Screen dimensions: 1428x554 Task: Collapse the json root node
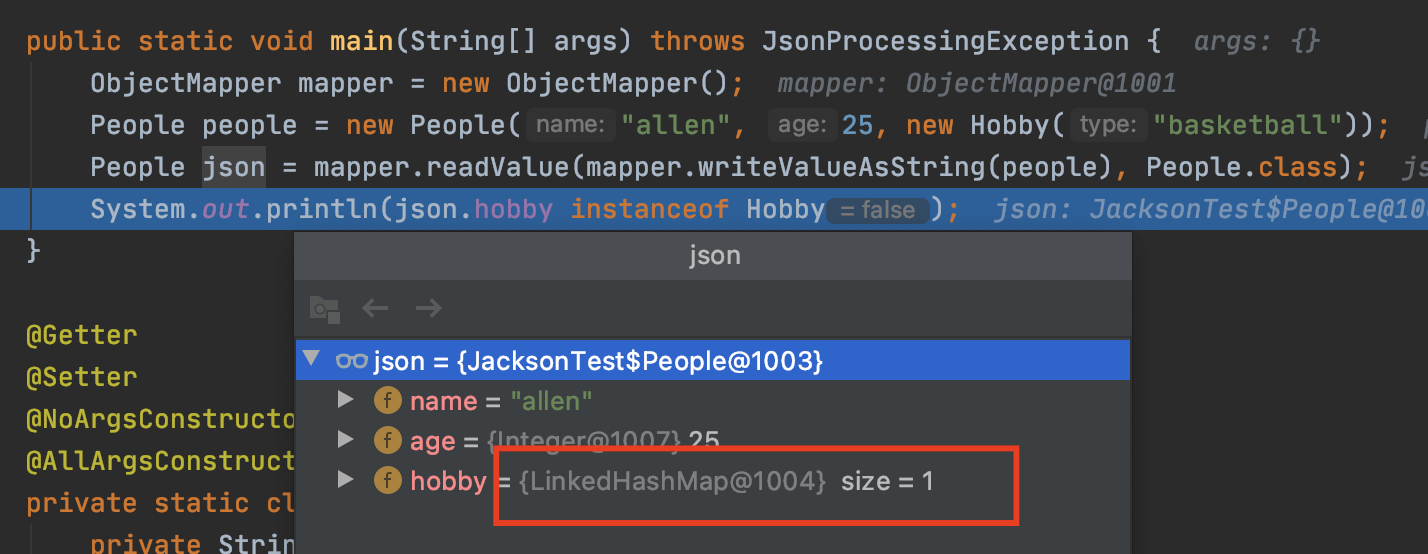coord(312,360)
